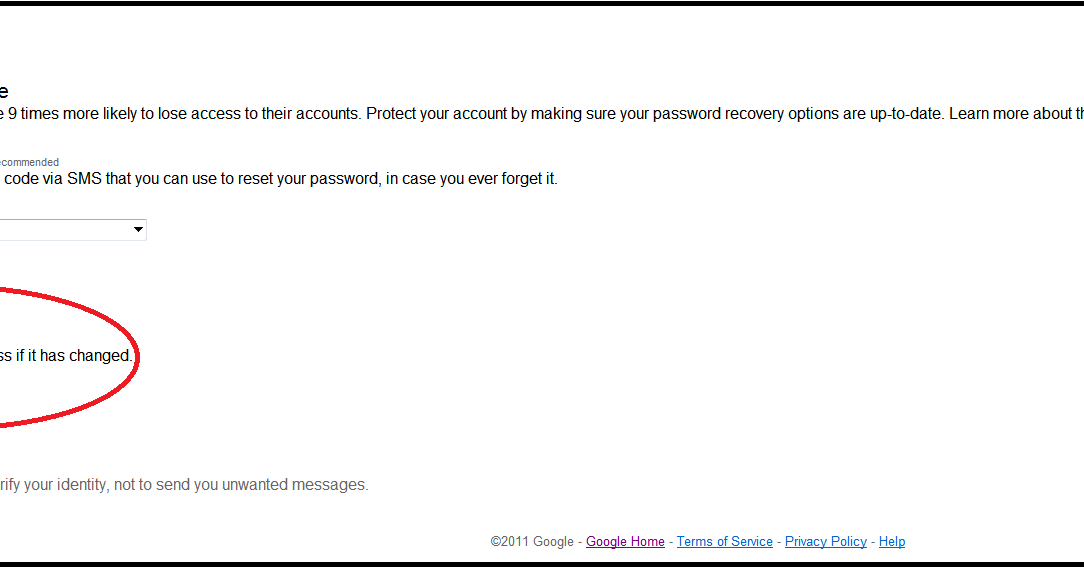Click the black bar along the bottom edge

click(542, 564)
